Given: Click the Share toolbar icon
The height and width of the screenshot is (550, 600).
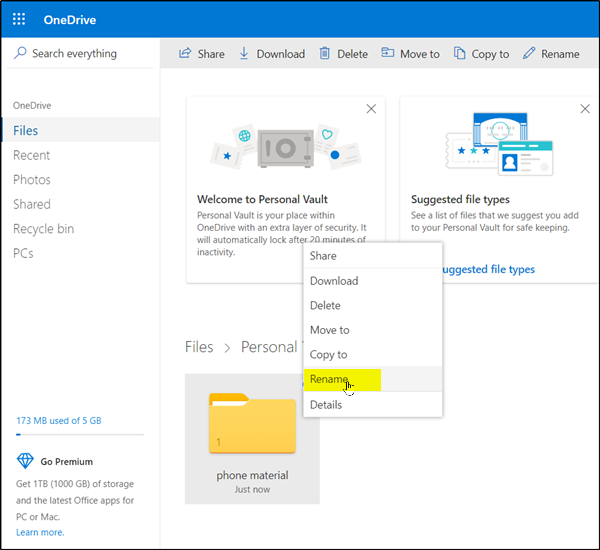Looking at the screenshot, I should point(185,54).
